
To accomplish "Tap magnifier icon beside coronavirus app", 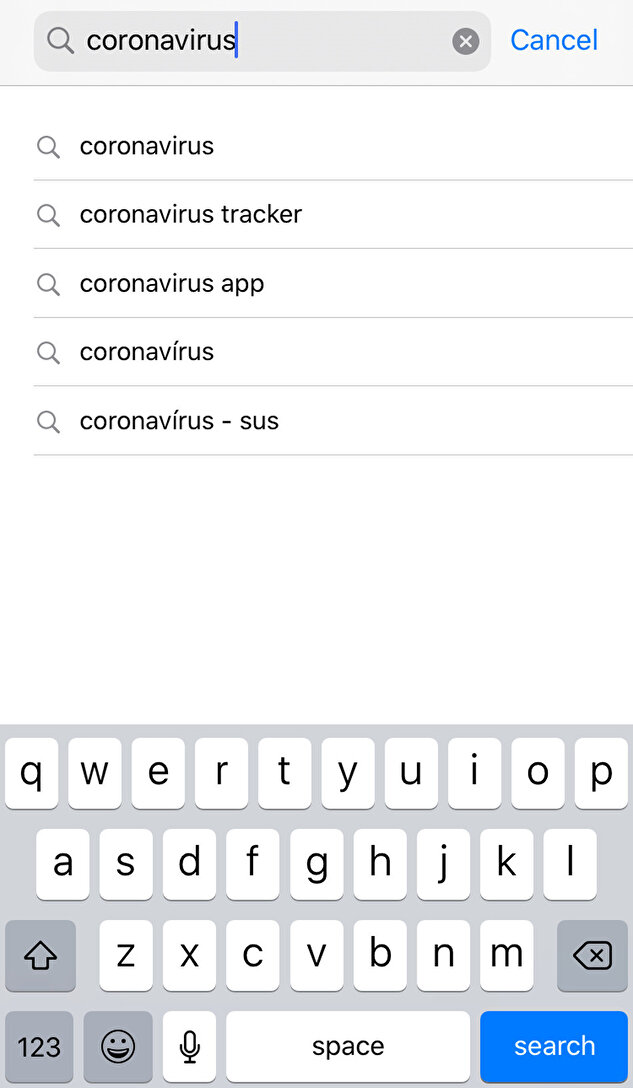I will (48, 284).
